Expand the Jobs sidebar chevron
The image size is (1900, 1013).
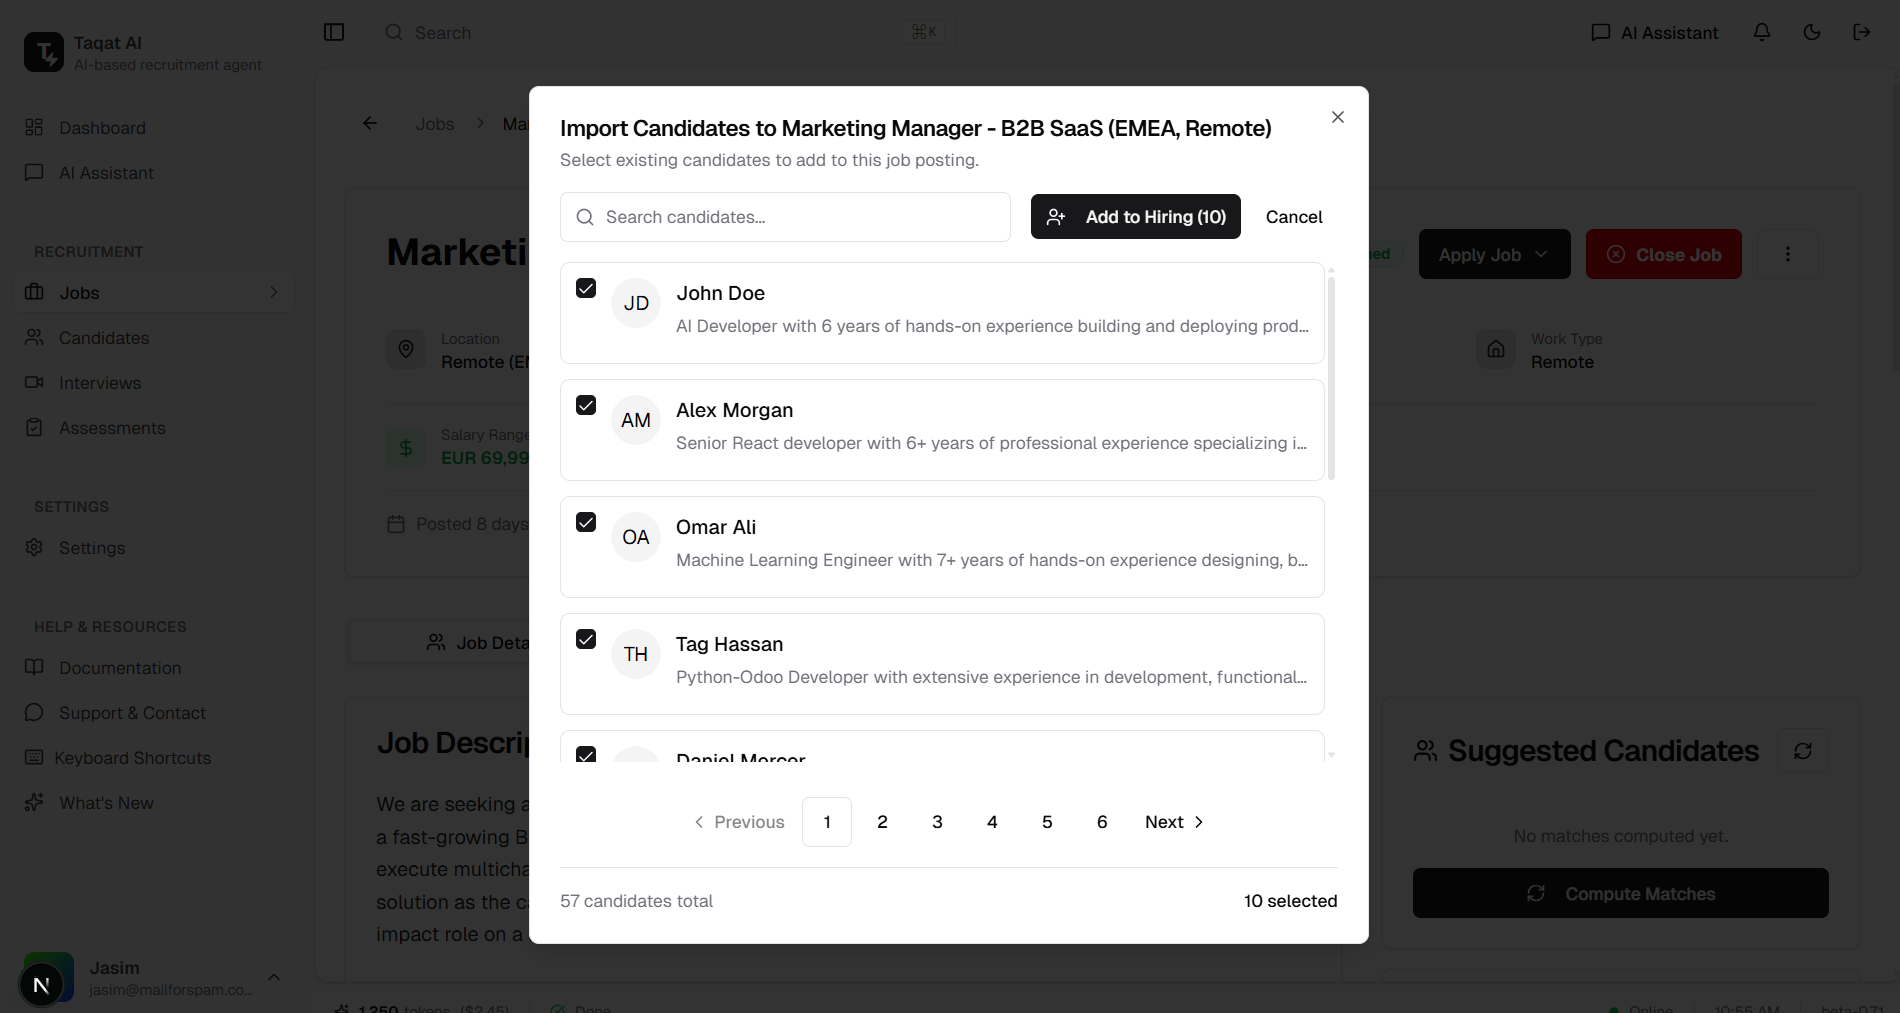(274, 292)
